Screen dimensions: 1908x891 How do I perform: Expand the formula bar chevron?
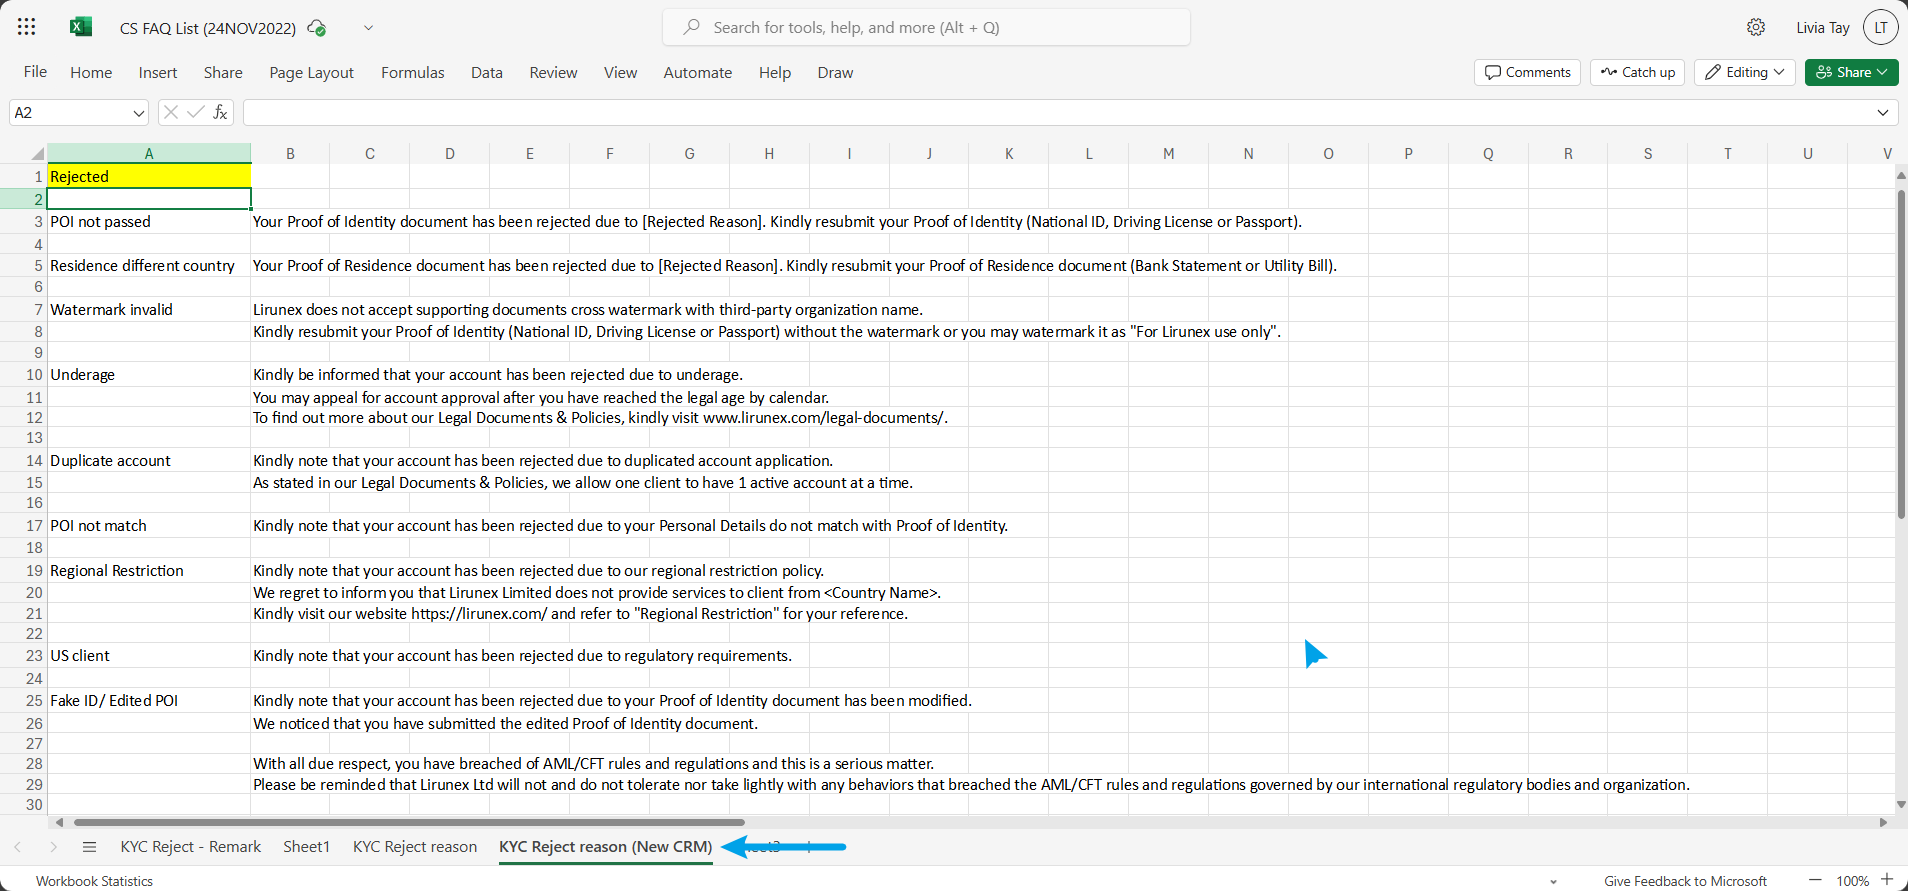[x=1883, y=113]
